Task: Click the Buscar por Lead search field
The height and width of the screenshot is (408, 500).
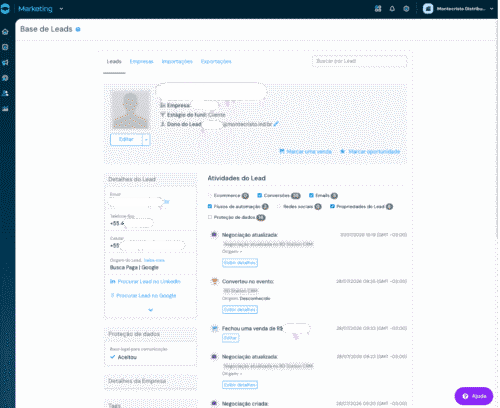Action: click(x=359, y=61)
